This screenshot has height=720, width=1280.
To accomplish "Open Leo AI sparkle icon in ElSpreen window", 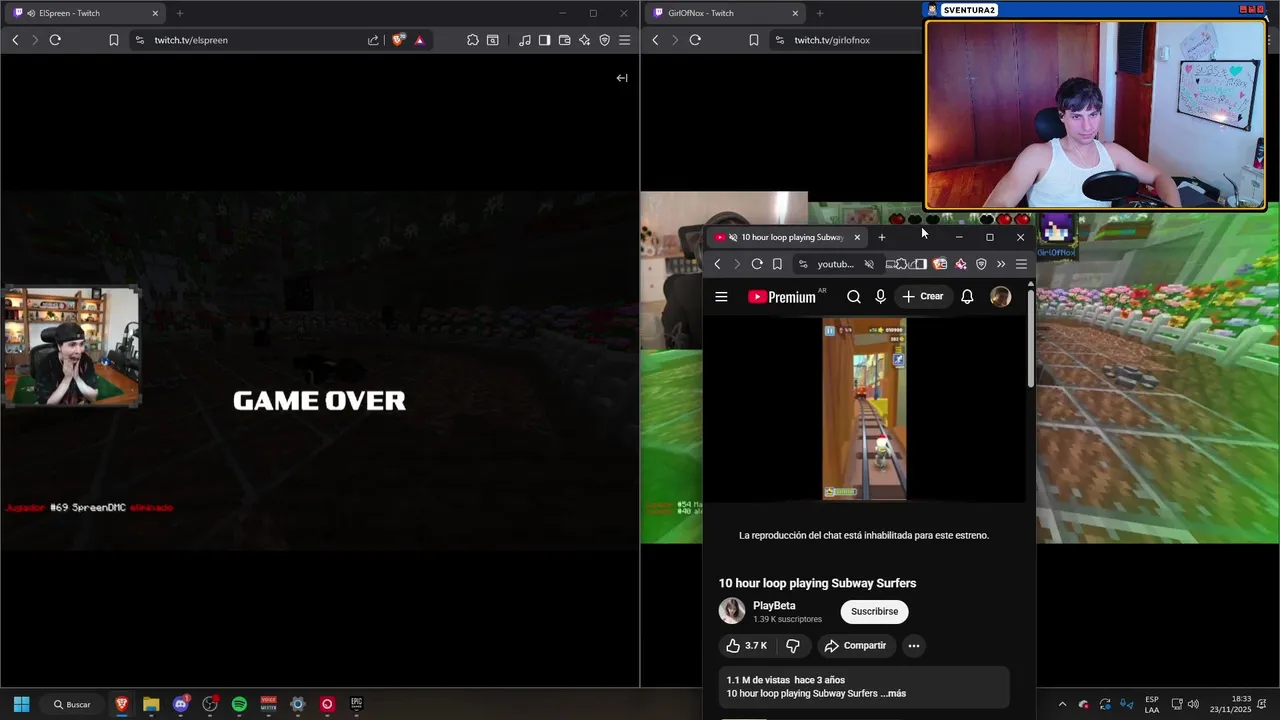I will pos(584,40).
